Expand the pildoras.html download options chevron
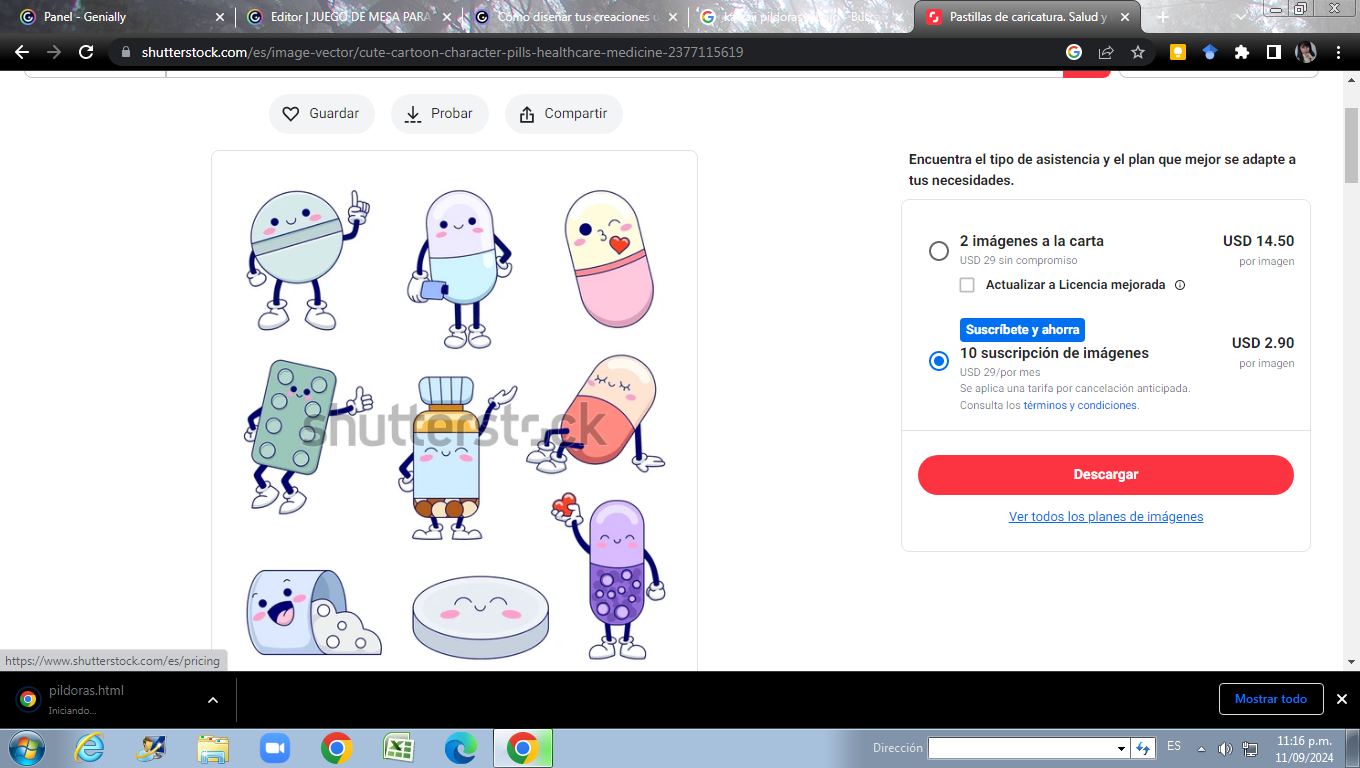The height and width of the screenshot is (768, 1360). tap(213, 700)
